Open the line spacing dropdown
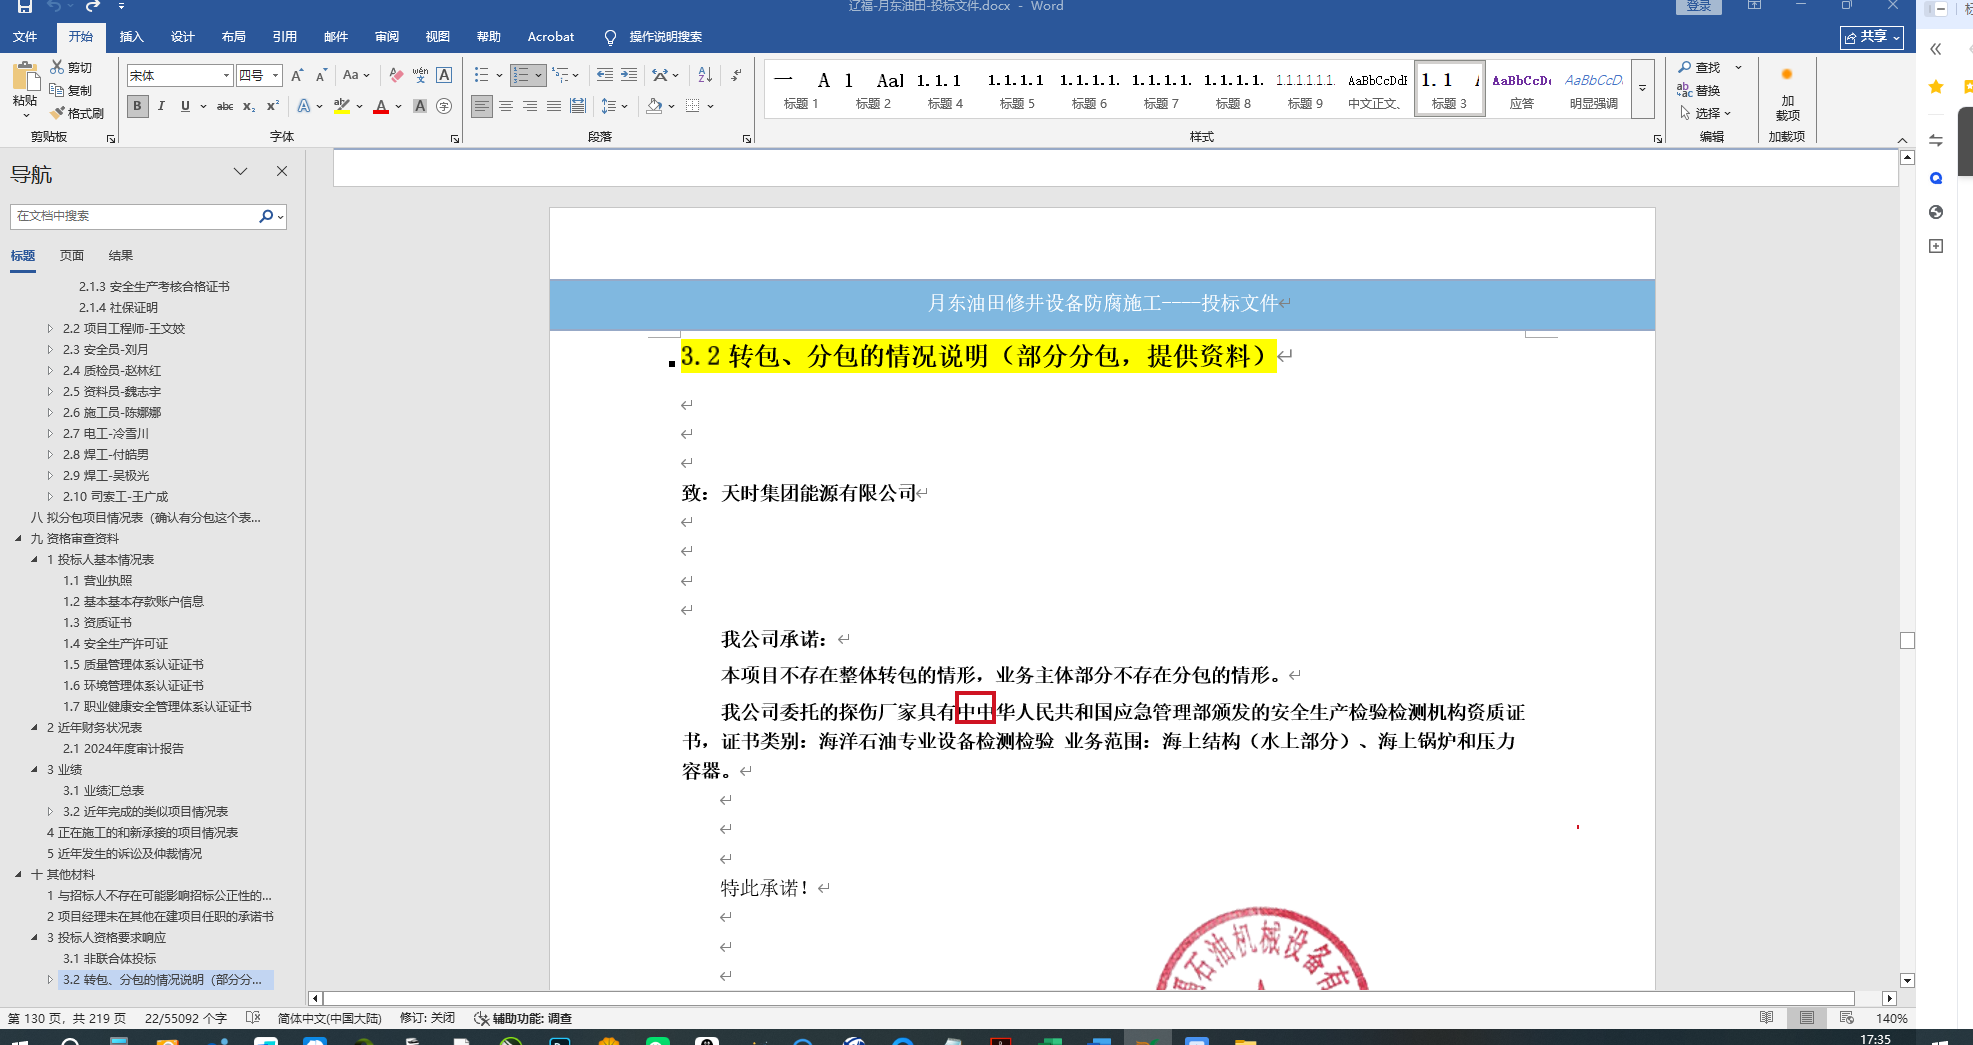Image resolution: width=1973 pixels, height=1045 pixels. click(x=614, y=106)
